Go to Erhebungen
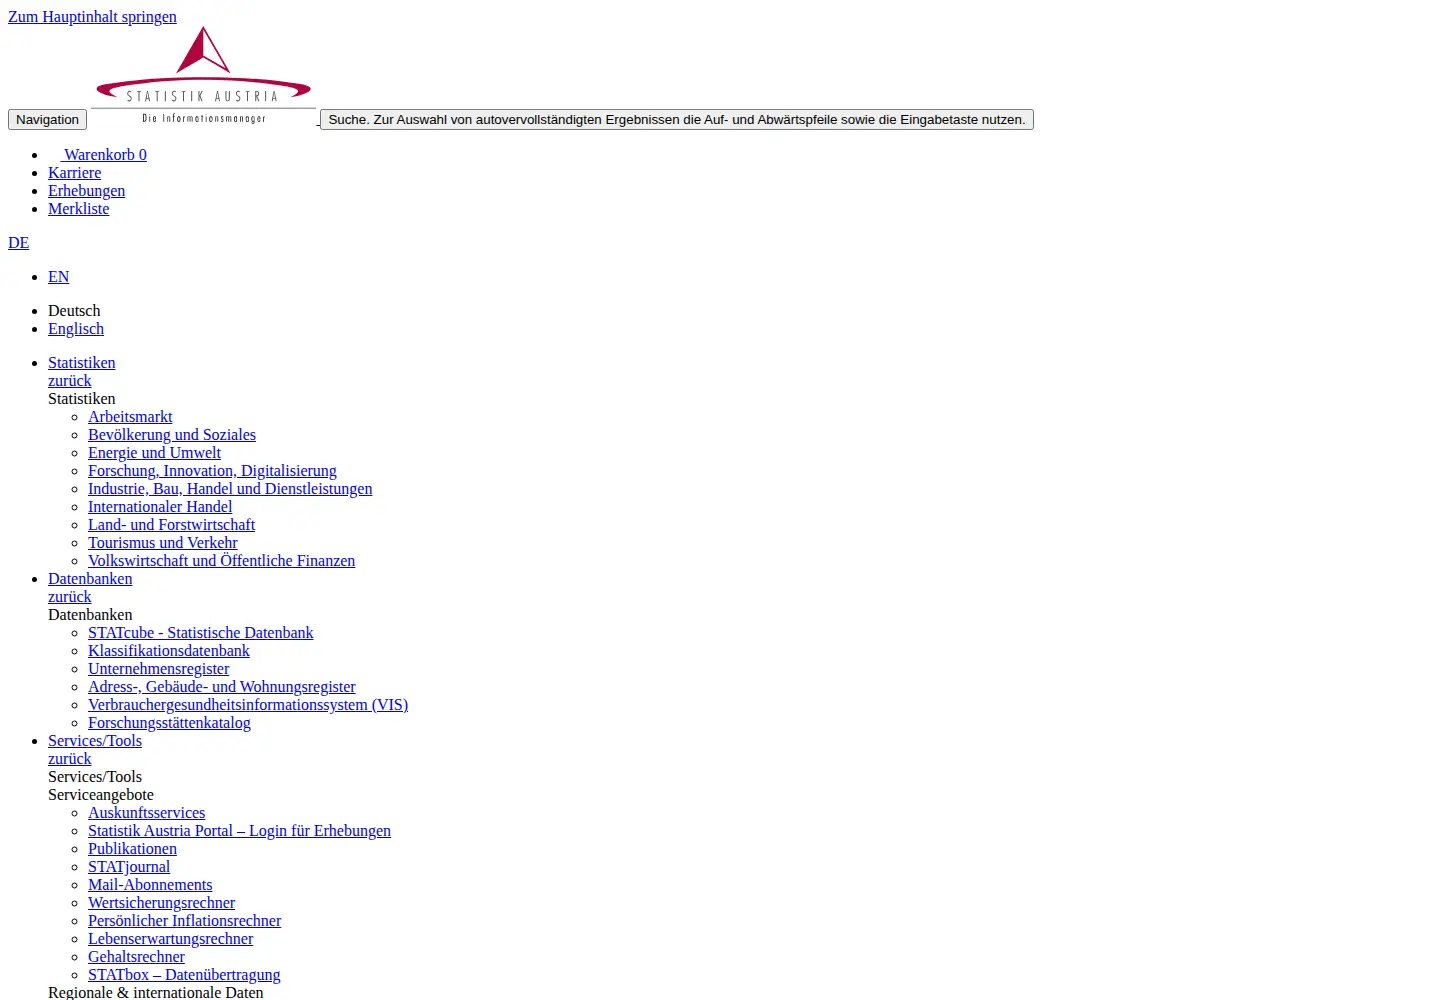 87,191
